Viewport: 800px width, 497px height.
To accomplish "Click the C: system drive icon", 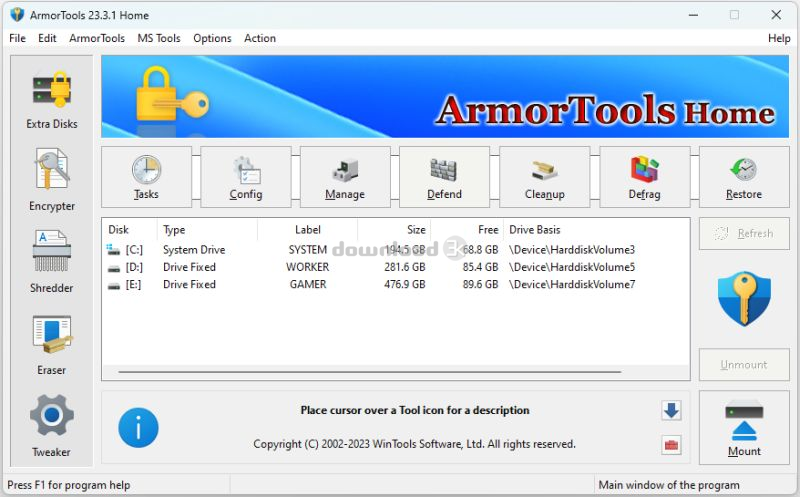I will click(x=113, y=250).
